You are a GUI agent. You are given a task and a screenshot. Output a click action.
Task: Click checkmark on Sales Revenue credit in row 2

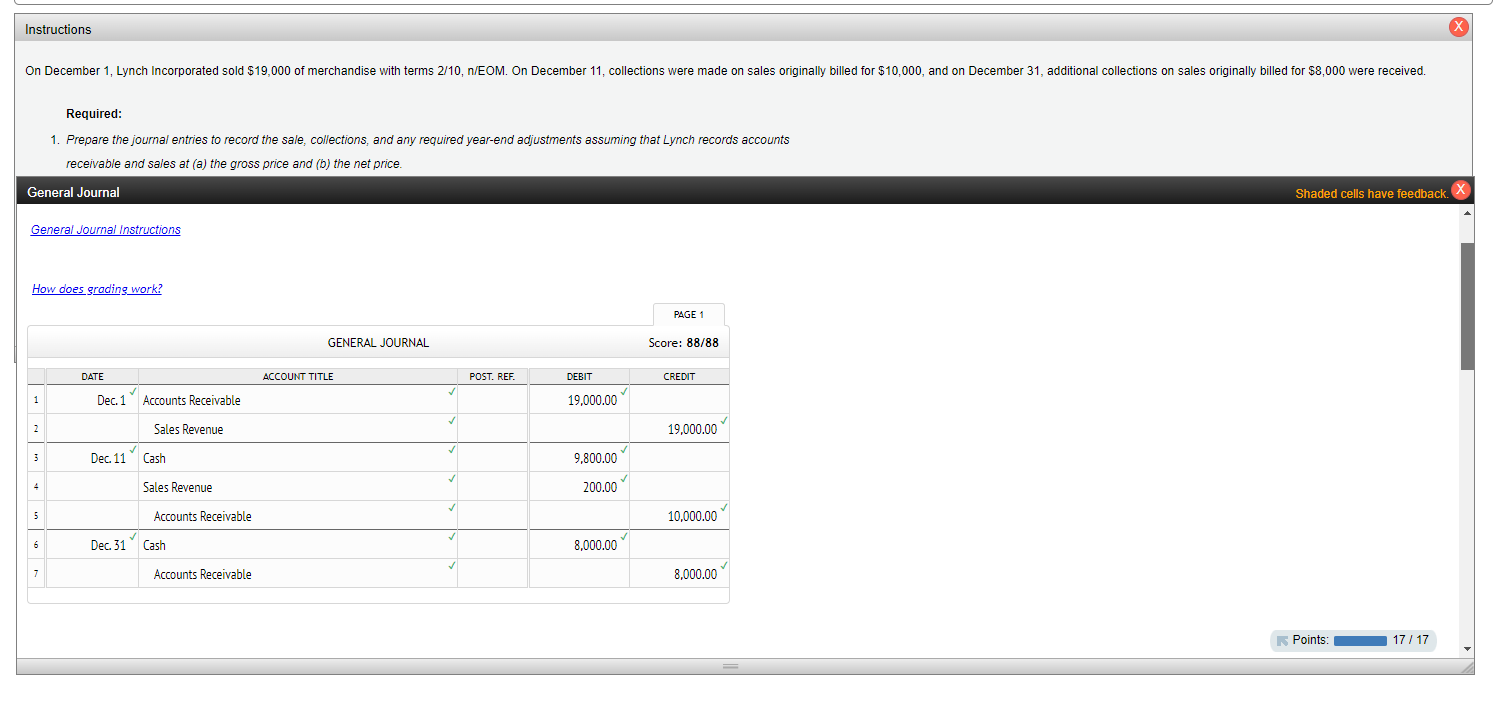pyautogui.click(x=724, y=421)
